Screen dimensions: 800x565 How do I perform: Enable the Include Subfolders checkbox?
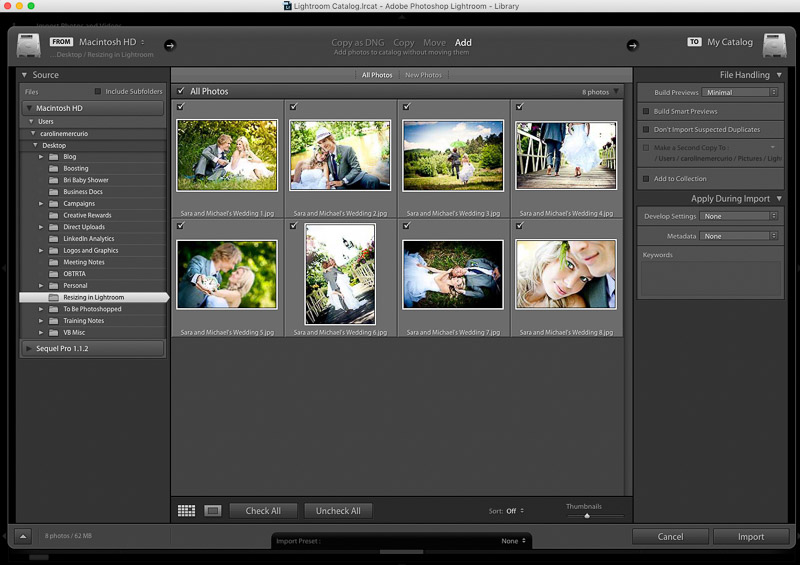pos(97,91)
